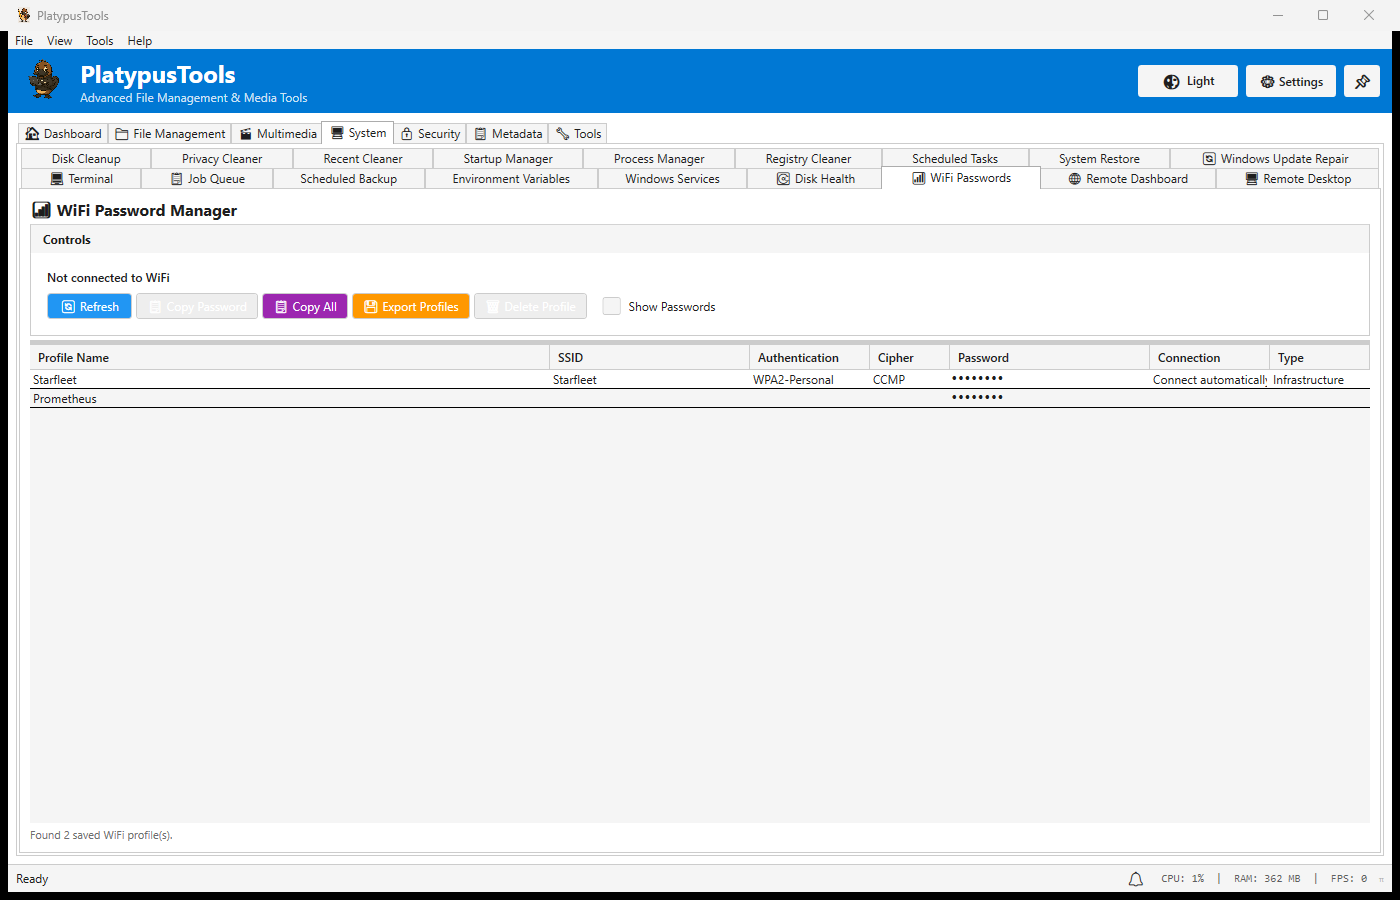The width and height of the screenshot is (1400, 900).
Task: Click the Refresh button
Action: tap(89, 307)
